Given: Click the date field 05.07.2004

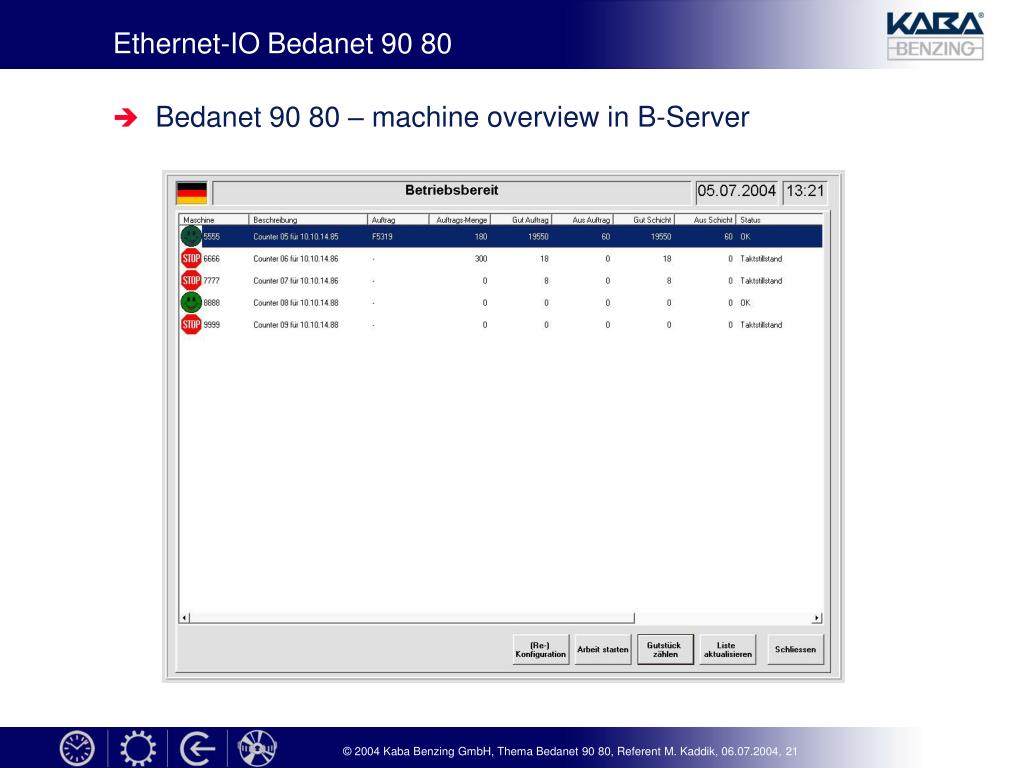Looking at the screenshot, I should (737, 191).
